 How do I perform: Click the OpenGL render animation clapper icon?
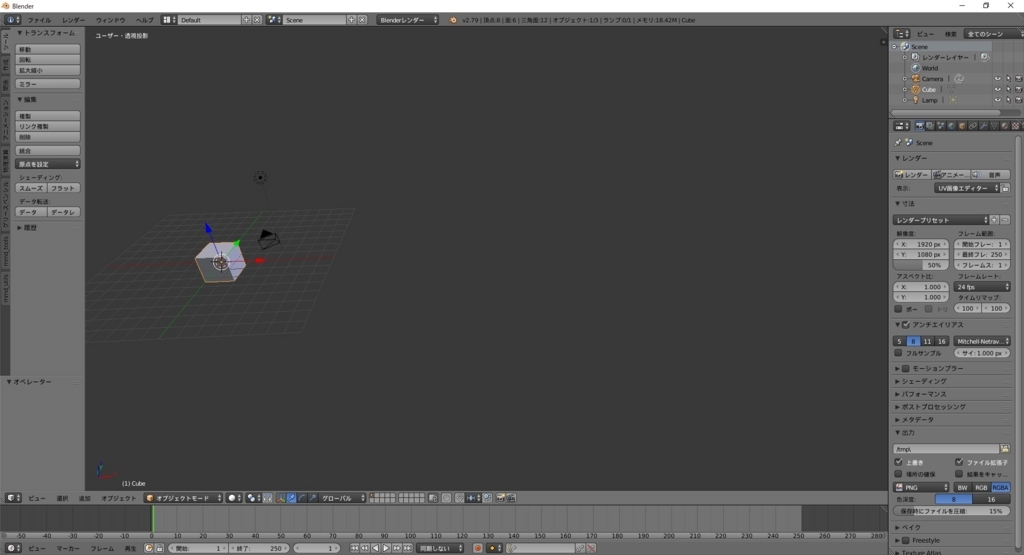pyautogui.click(x=511, y=498)
